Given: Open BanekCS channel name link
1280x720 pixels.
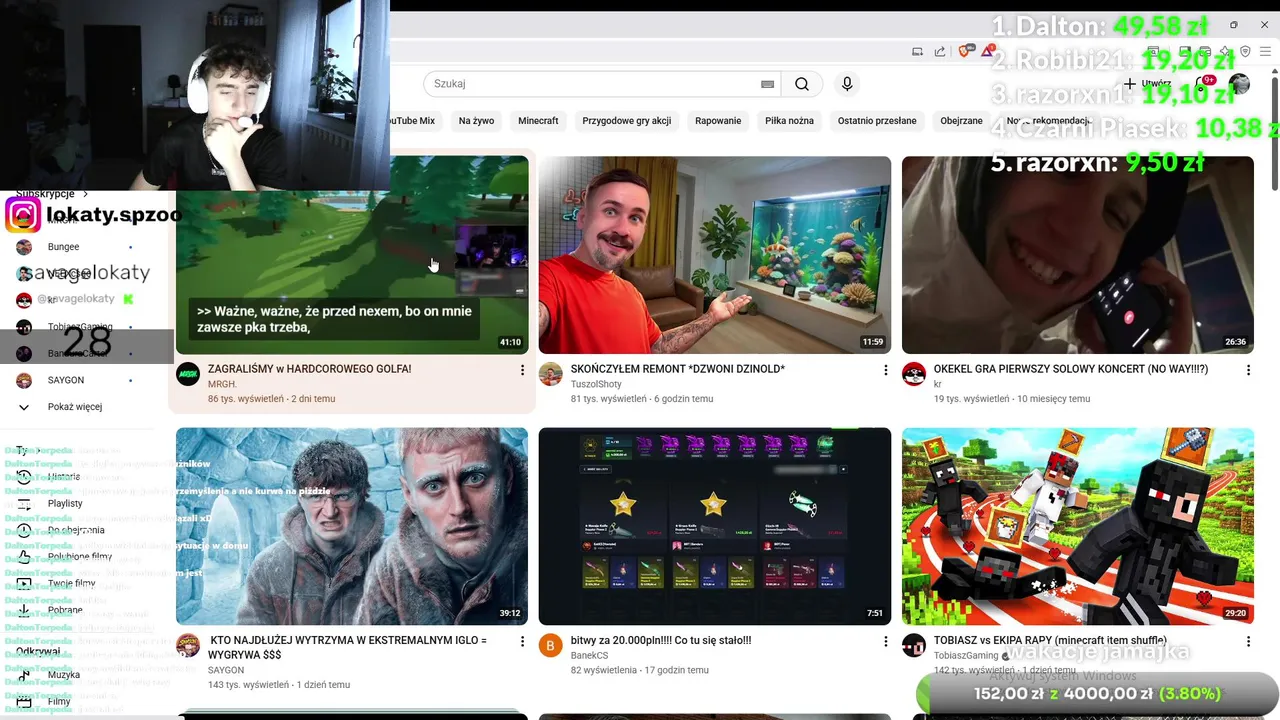Looking at the screenshot, I should (x=589, y=656).
